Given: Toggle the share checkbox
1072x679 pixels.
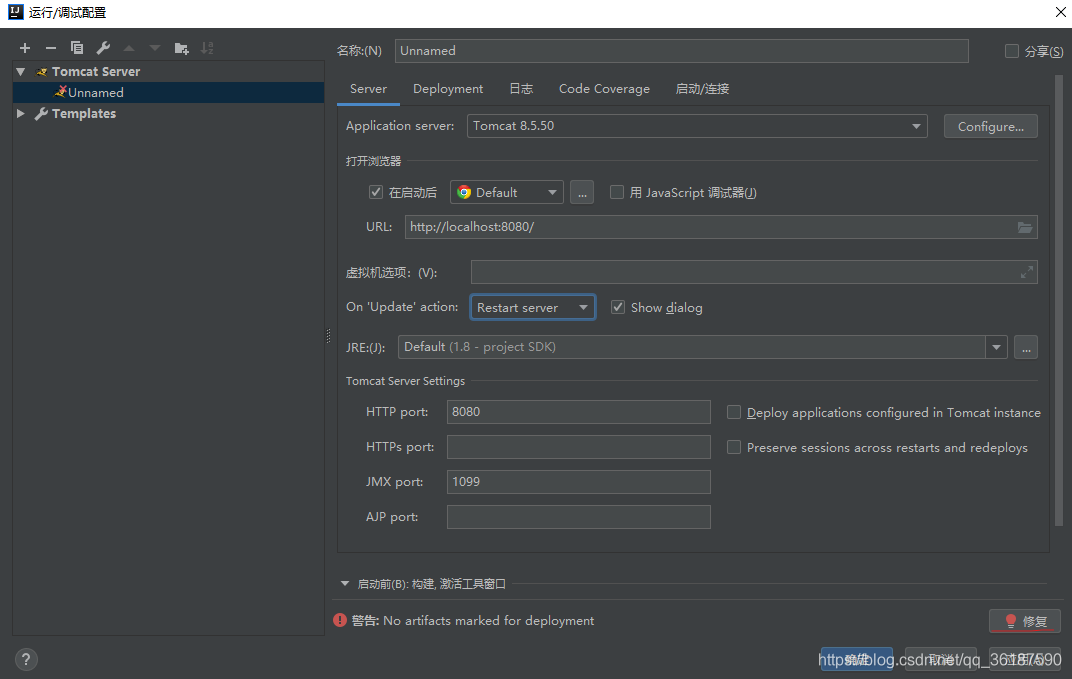Looking at the screenshot, I should [1012, 51].
